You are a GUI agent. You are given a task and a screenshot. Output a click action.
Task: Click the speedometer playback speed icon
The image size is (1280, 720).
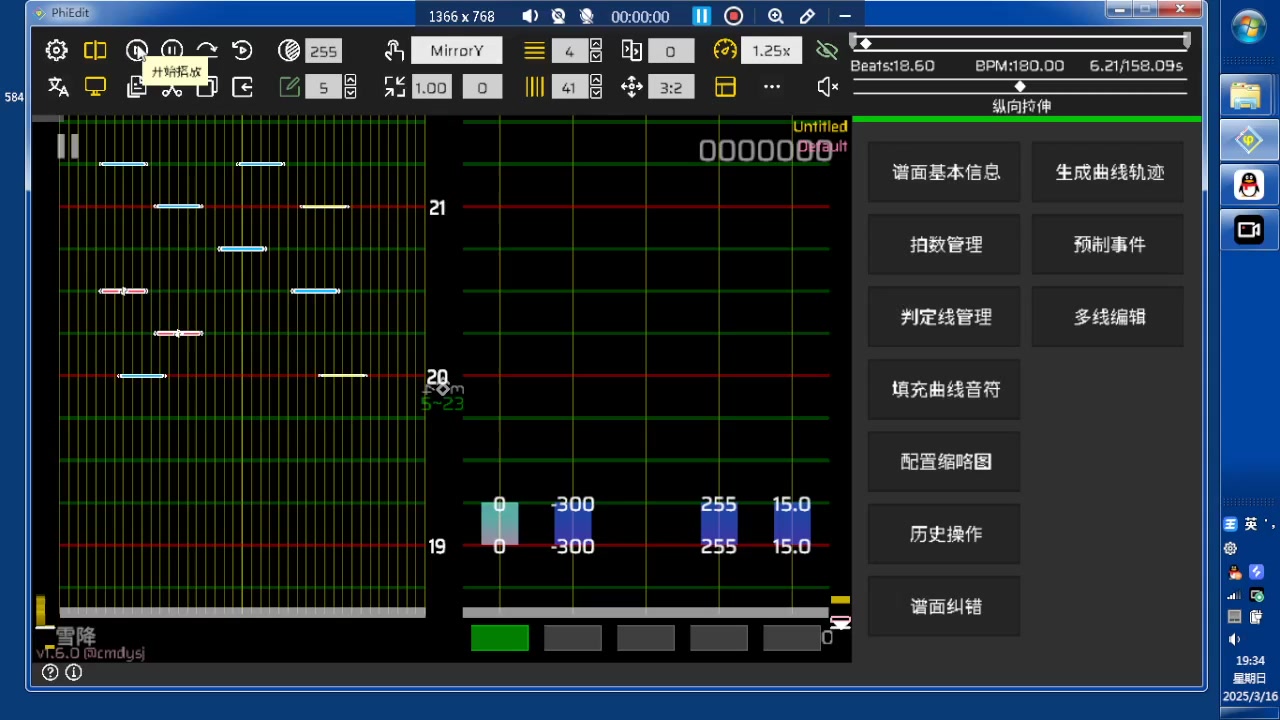(725, 51)
